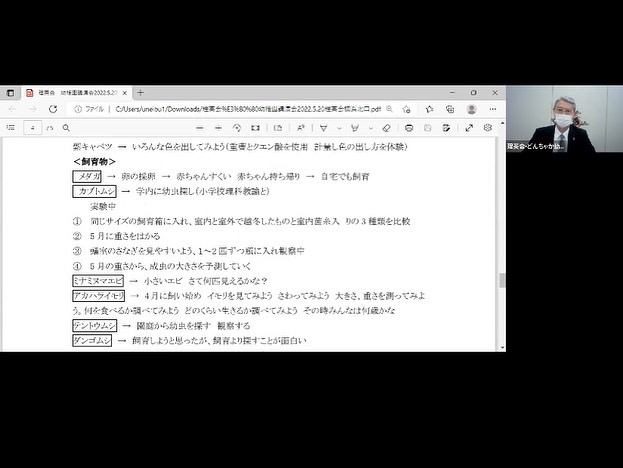
Task: Select the PDF browser tab
Action: pos(75,93)
